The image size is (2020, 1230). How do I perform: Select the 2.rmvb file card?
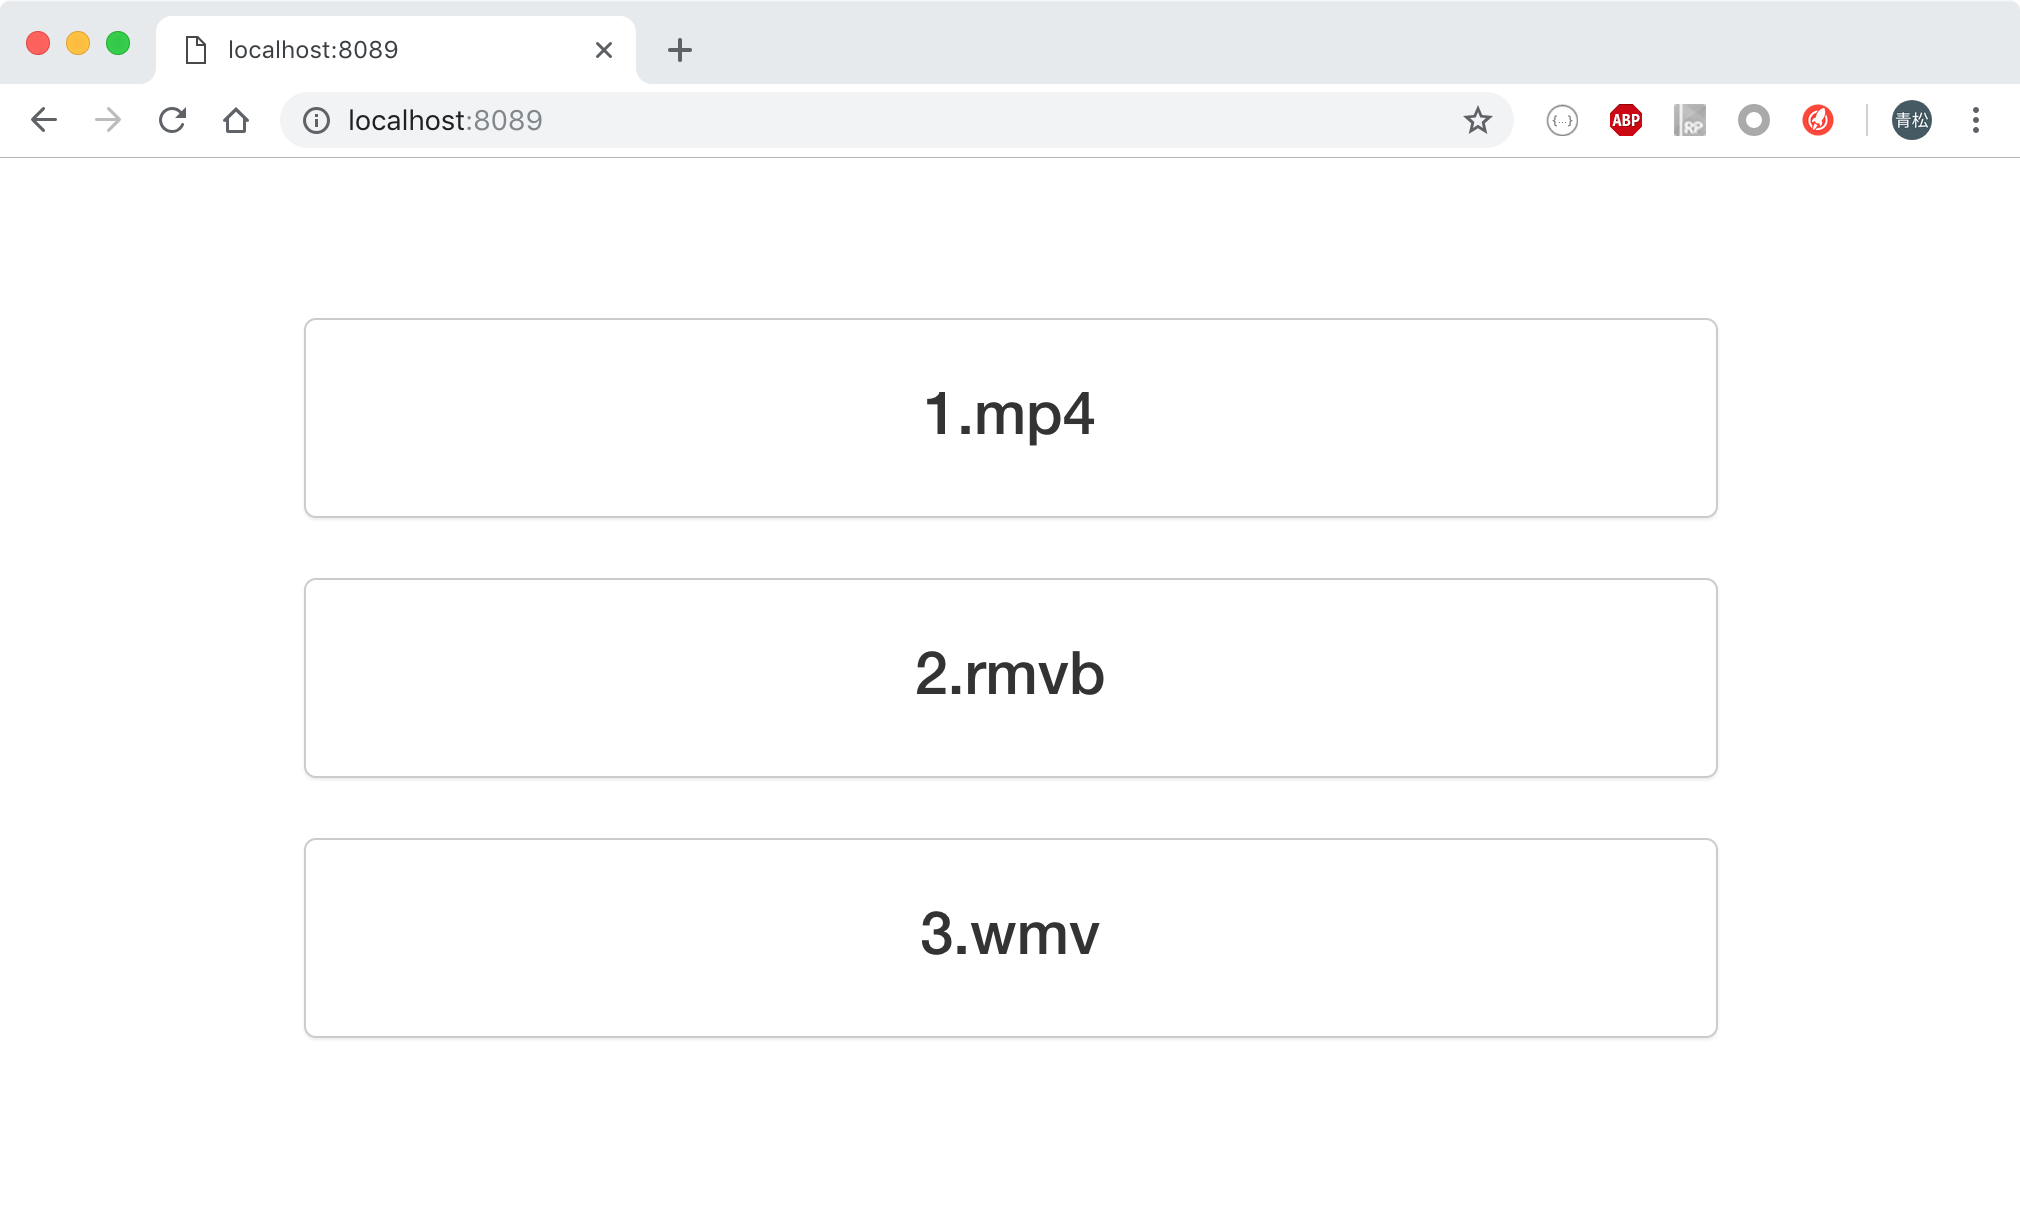pos(1010,677)
